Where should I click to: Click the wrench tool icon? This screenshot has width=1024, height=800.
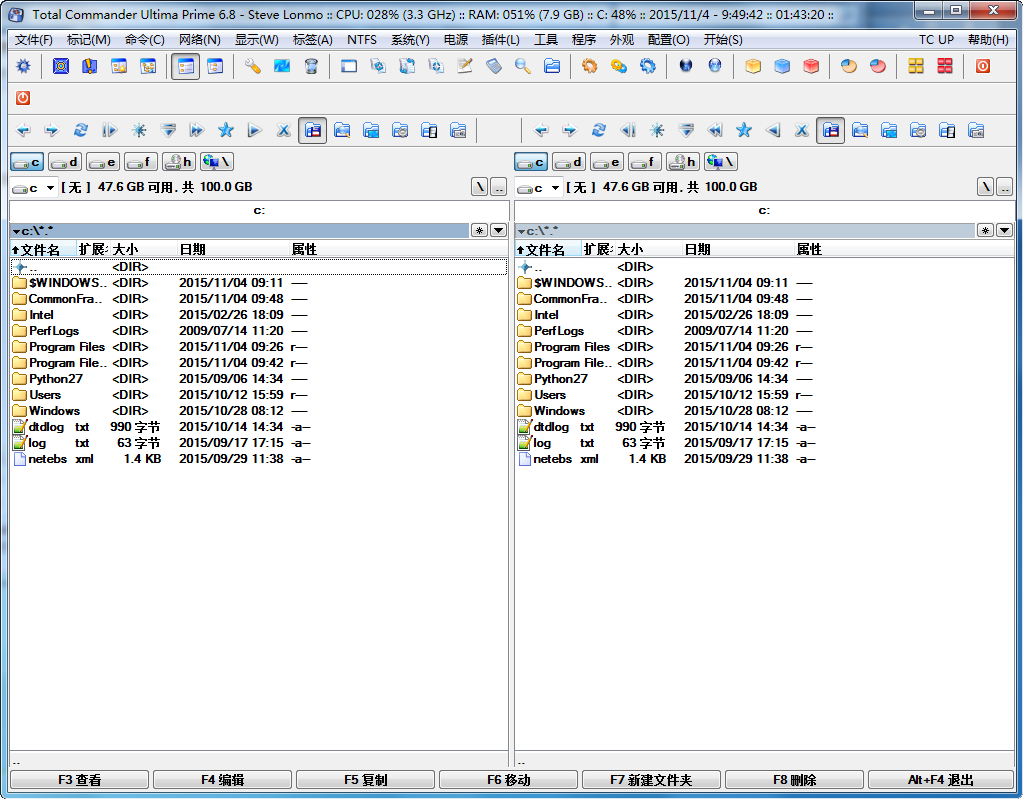(253, 66)
